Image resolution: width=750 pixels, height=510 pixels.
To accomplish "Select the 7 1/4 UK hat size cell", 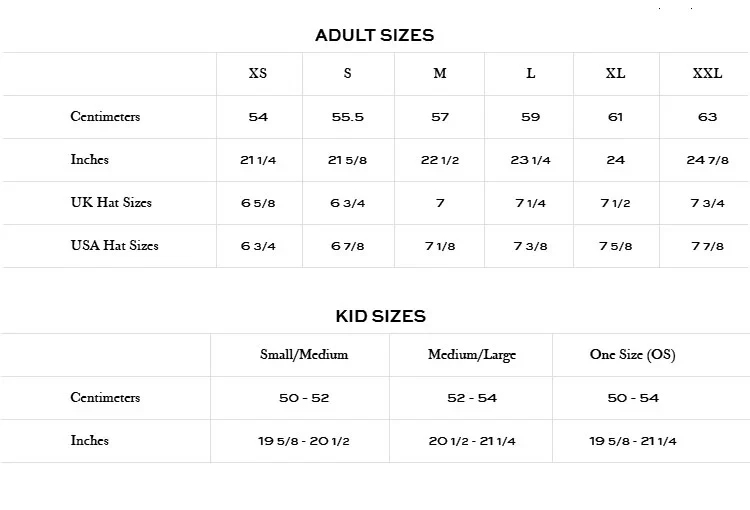I will click(x=530, y=203).
